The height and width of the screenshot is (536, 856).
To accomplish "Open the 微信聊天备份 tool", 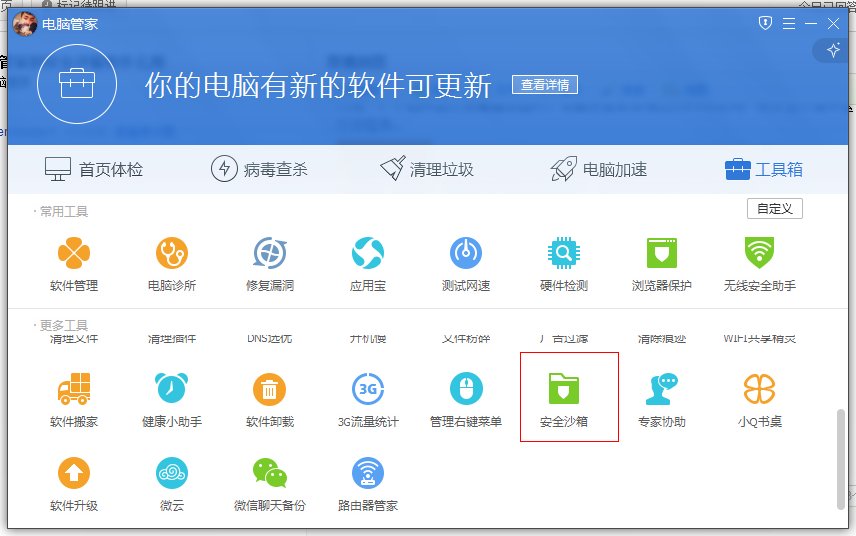I will (x=270, y=484).
